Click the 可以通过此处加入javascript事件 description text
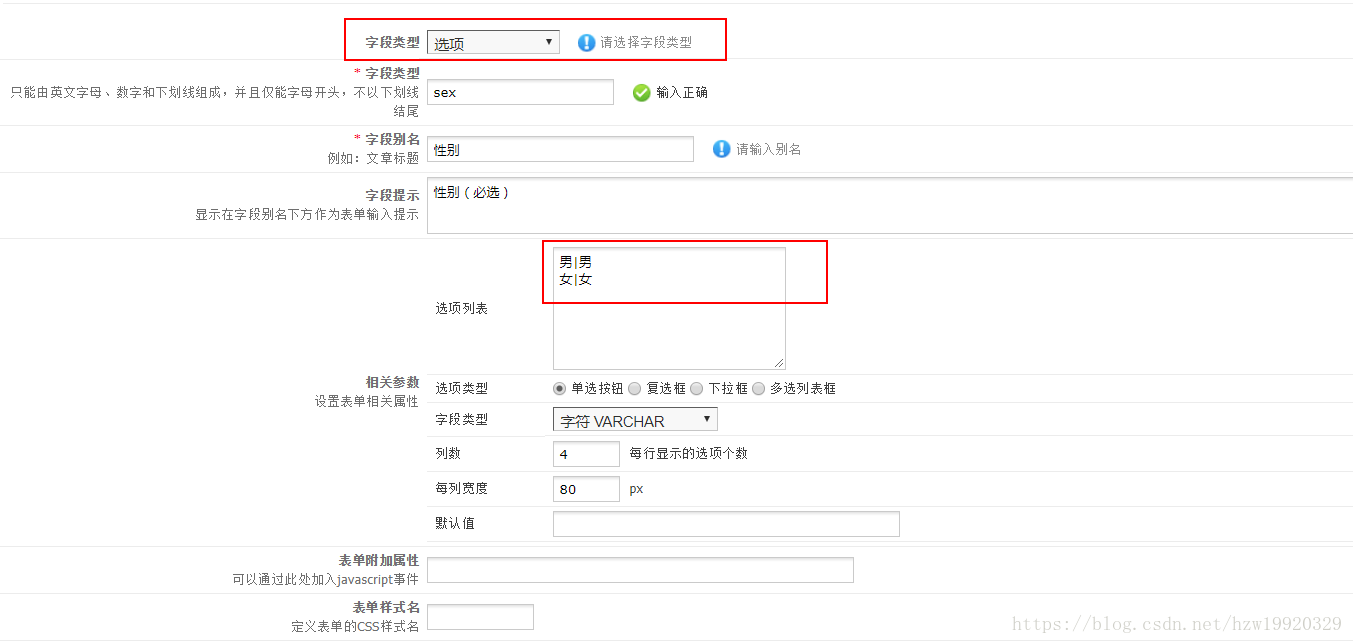1353x644 pixels. coord(325,579)
